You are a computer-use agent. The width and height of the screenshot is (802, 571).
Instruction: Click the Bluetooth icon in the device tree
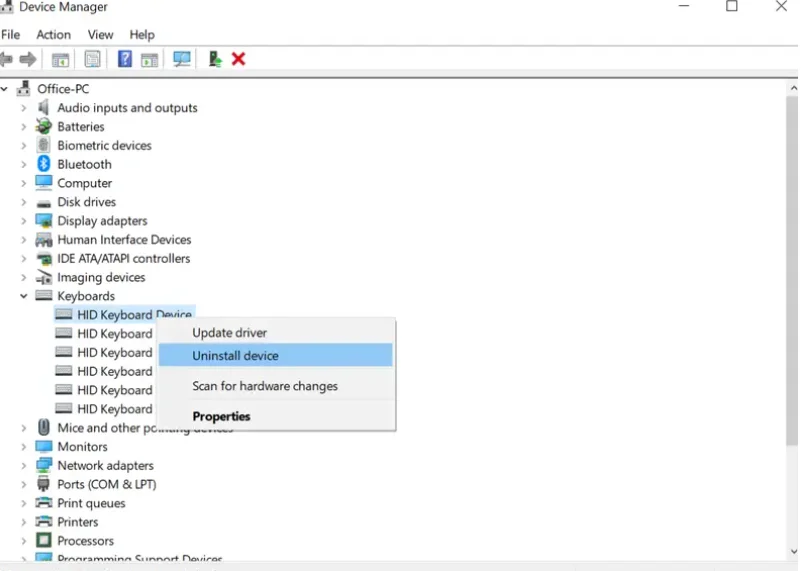44,164
